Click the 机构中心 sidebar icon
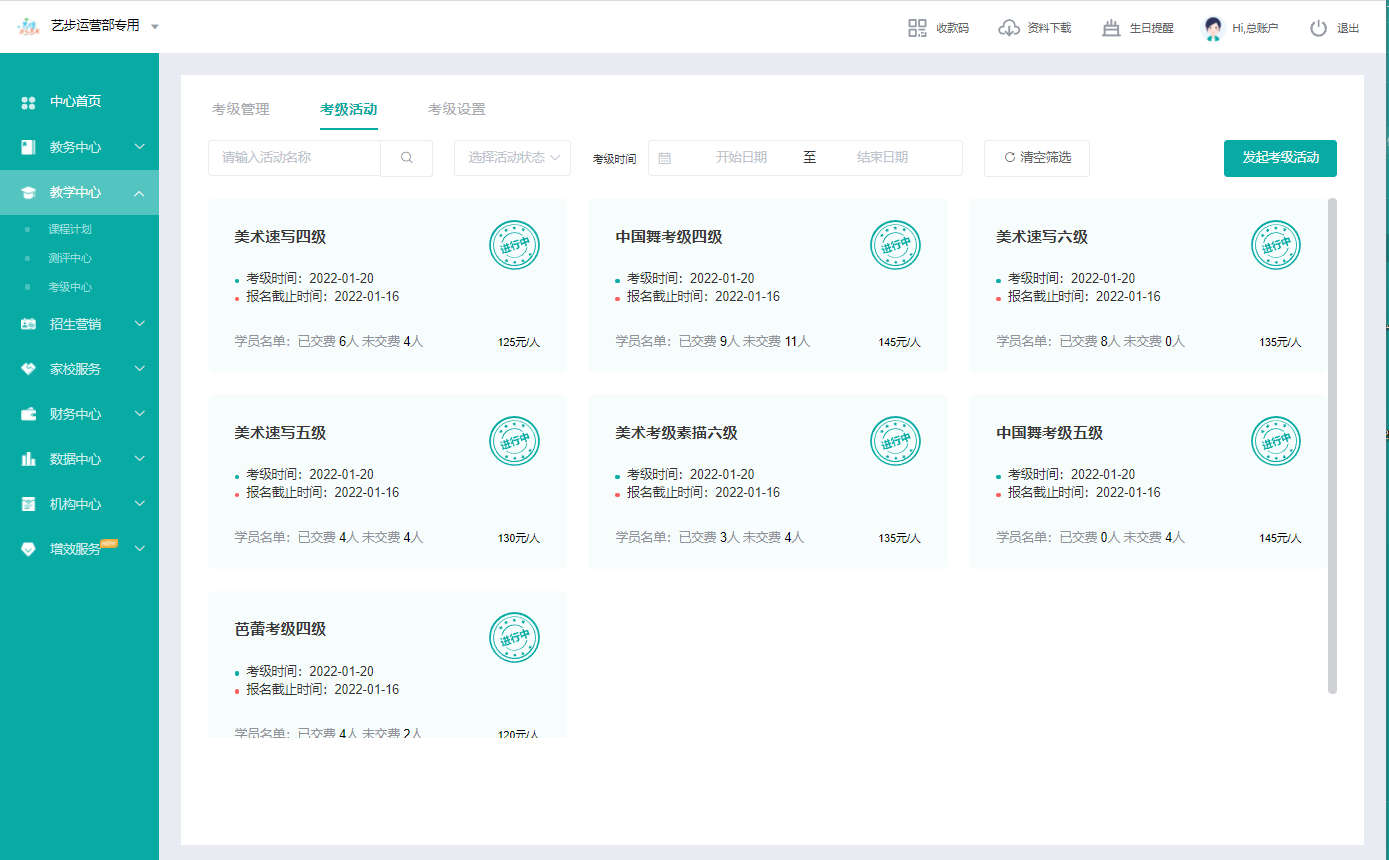 27,503
